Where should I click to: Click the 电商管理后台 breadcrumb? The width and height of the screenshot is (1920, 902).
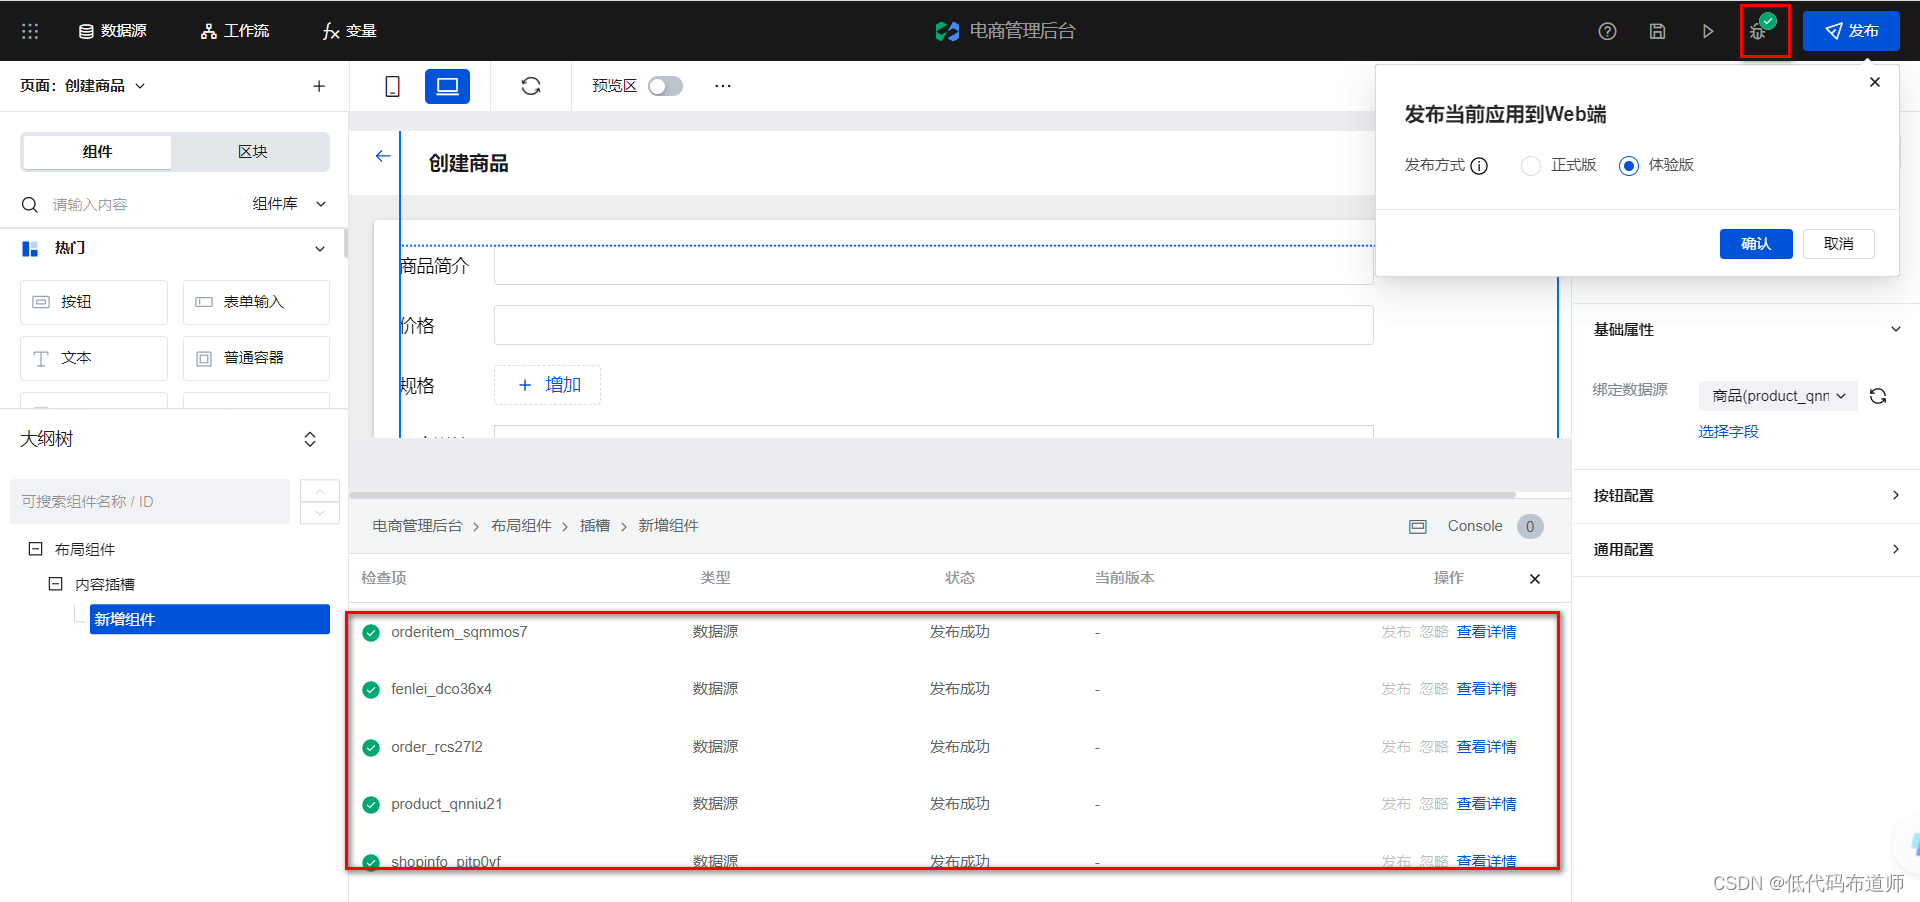click(417, 526)
